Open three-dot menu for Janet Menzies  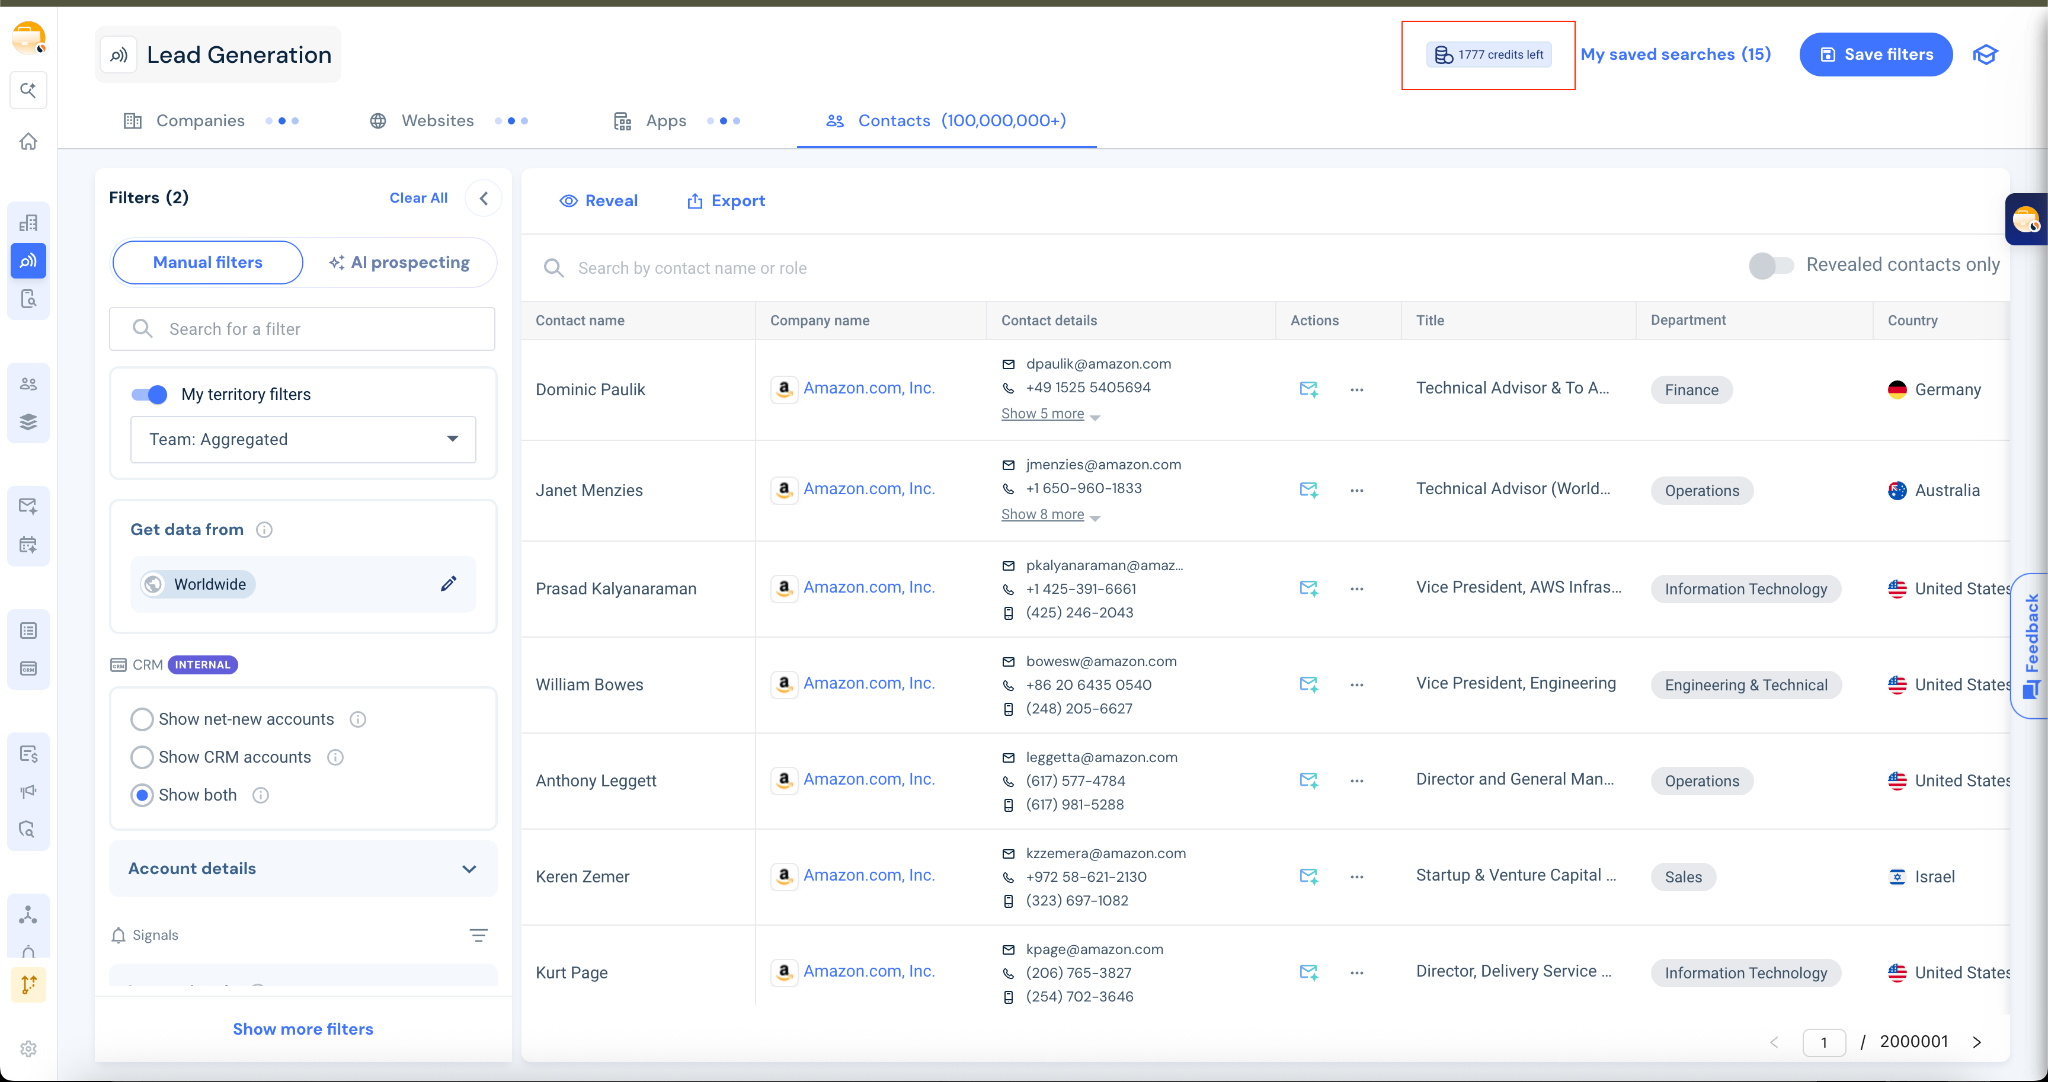click(1357, 490)
